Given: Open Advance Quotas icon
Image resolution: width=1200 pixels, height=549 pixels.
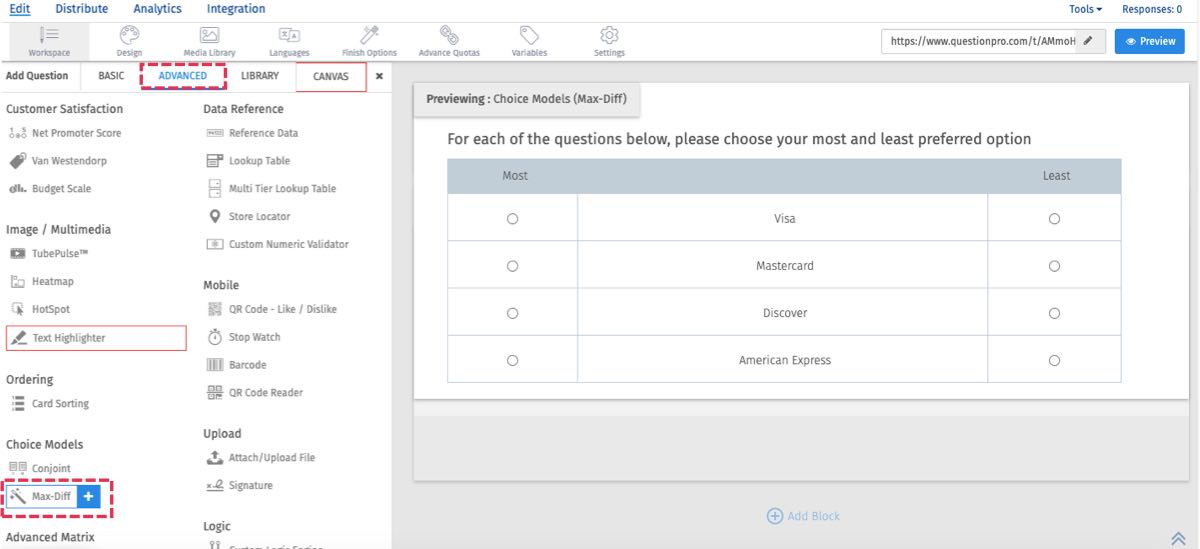Looking at the screenshot, I should click(449, 36).
